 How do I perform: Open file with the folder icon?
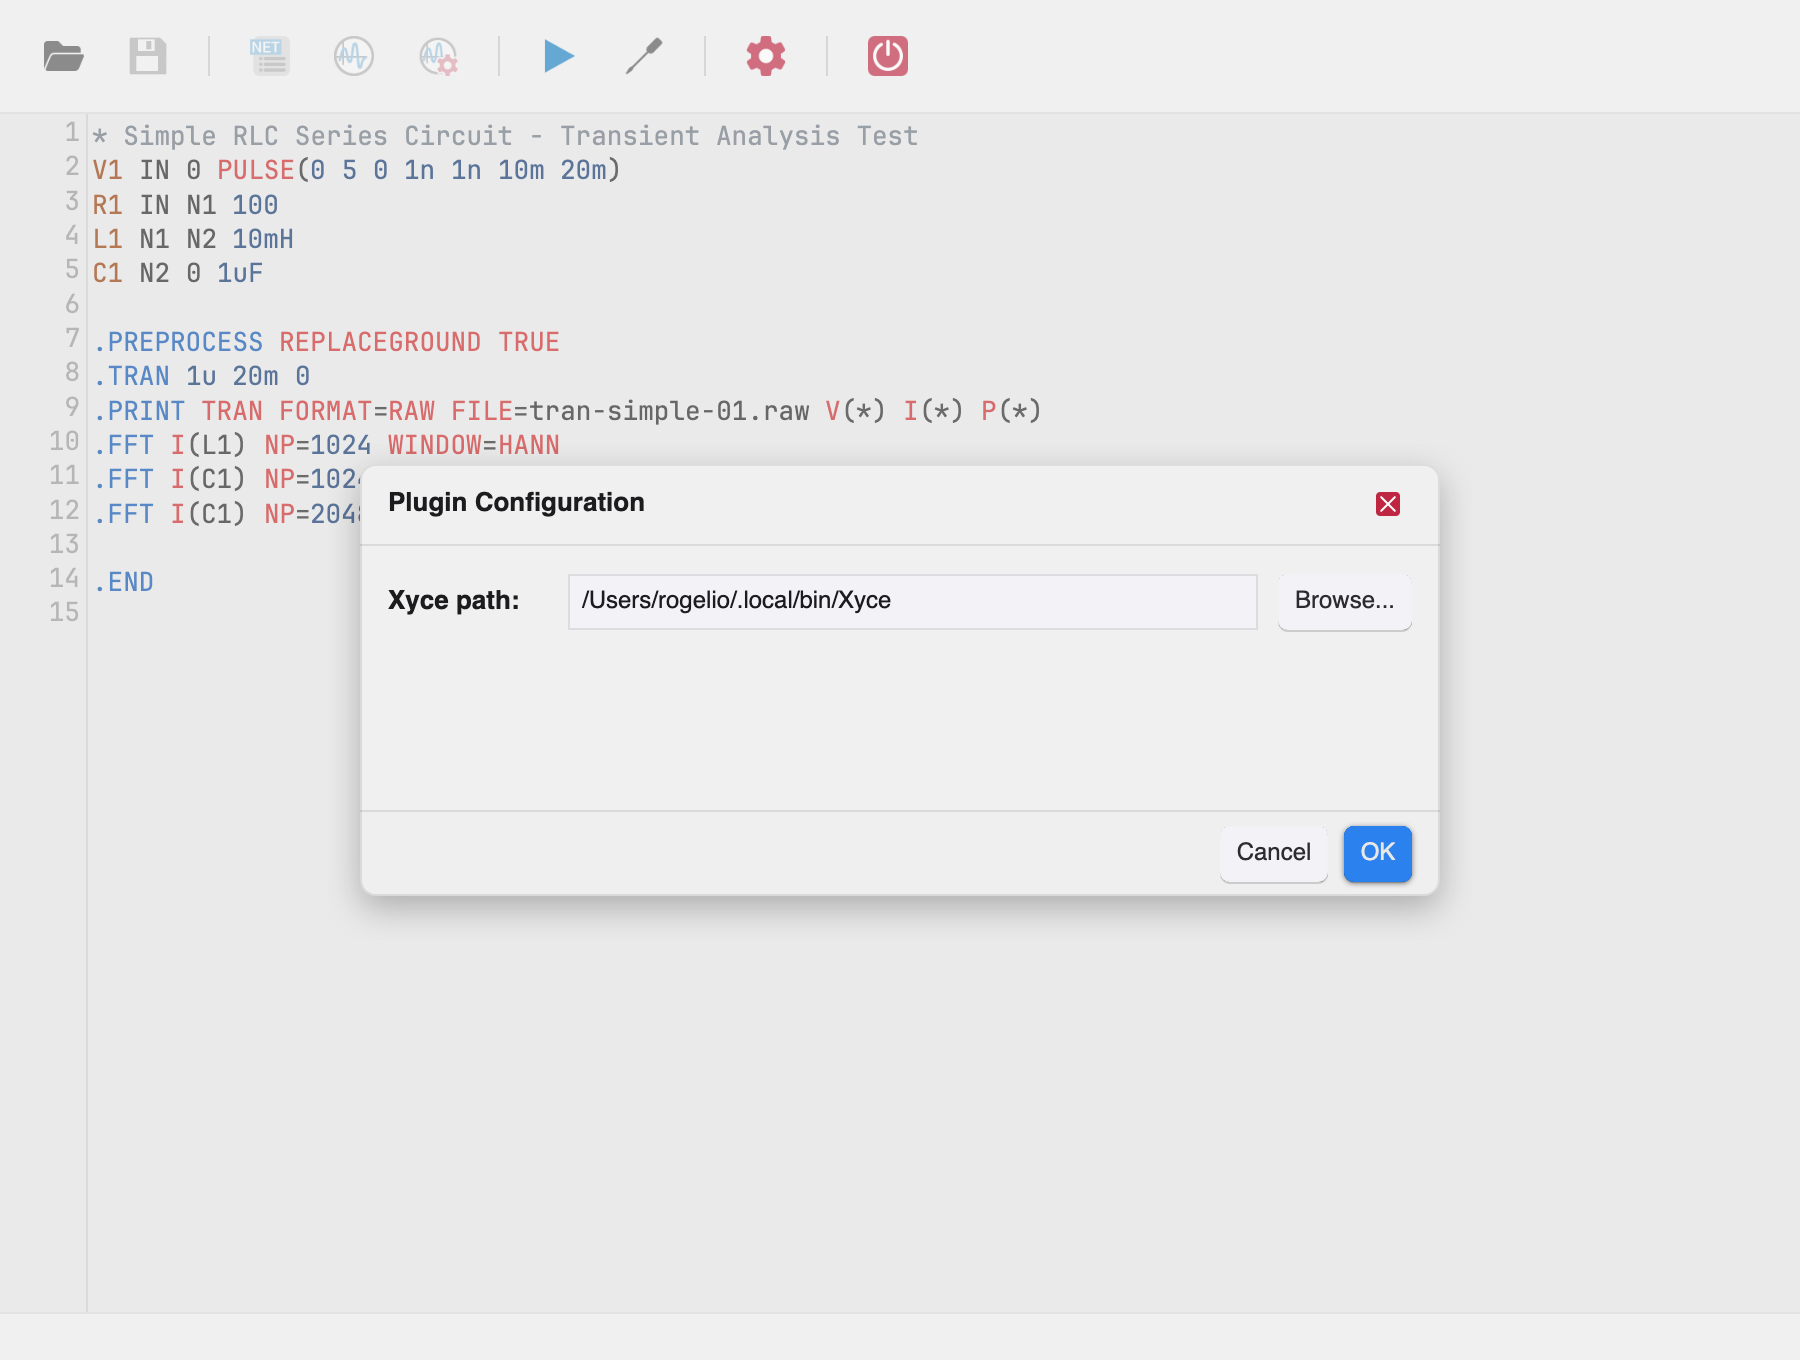coord(64,56)
